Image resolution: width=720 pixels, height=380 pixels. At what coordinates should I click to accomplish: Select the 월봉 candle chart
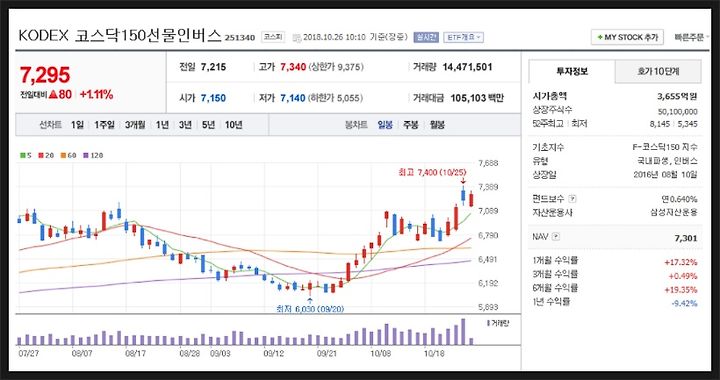tap(437, 125)
